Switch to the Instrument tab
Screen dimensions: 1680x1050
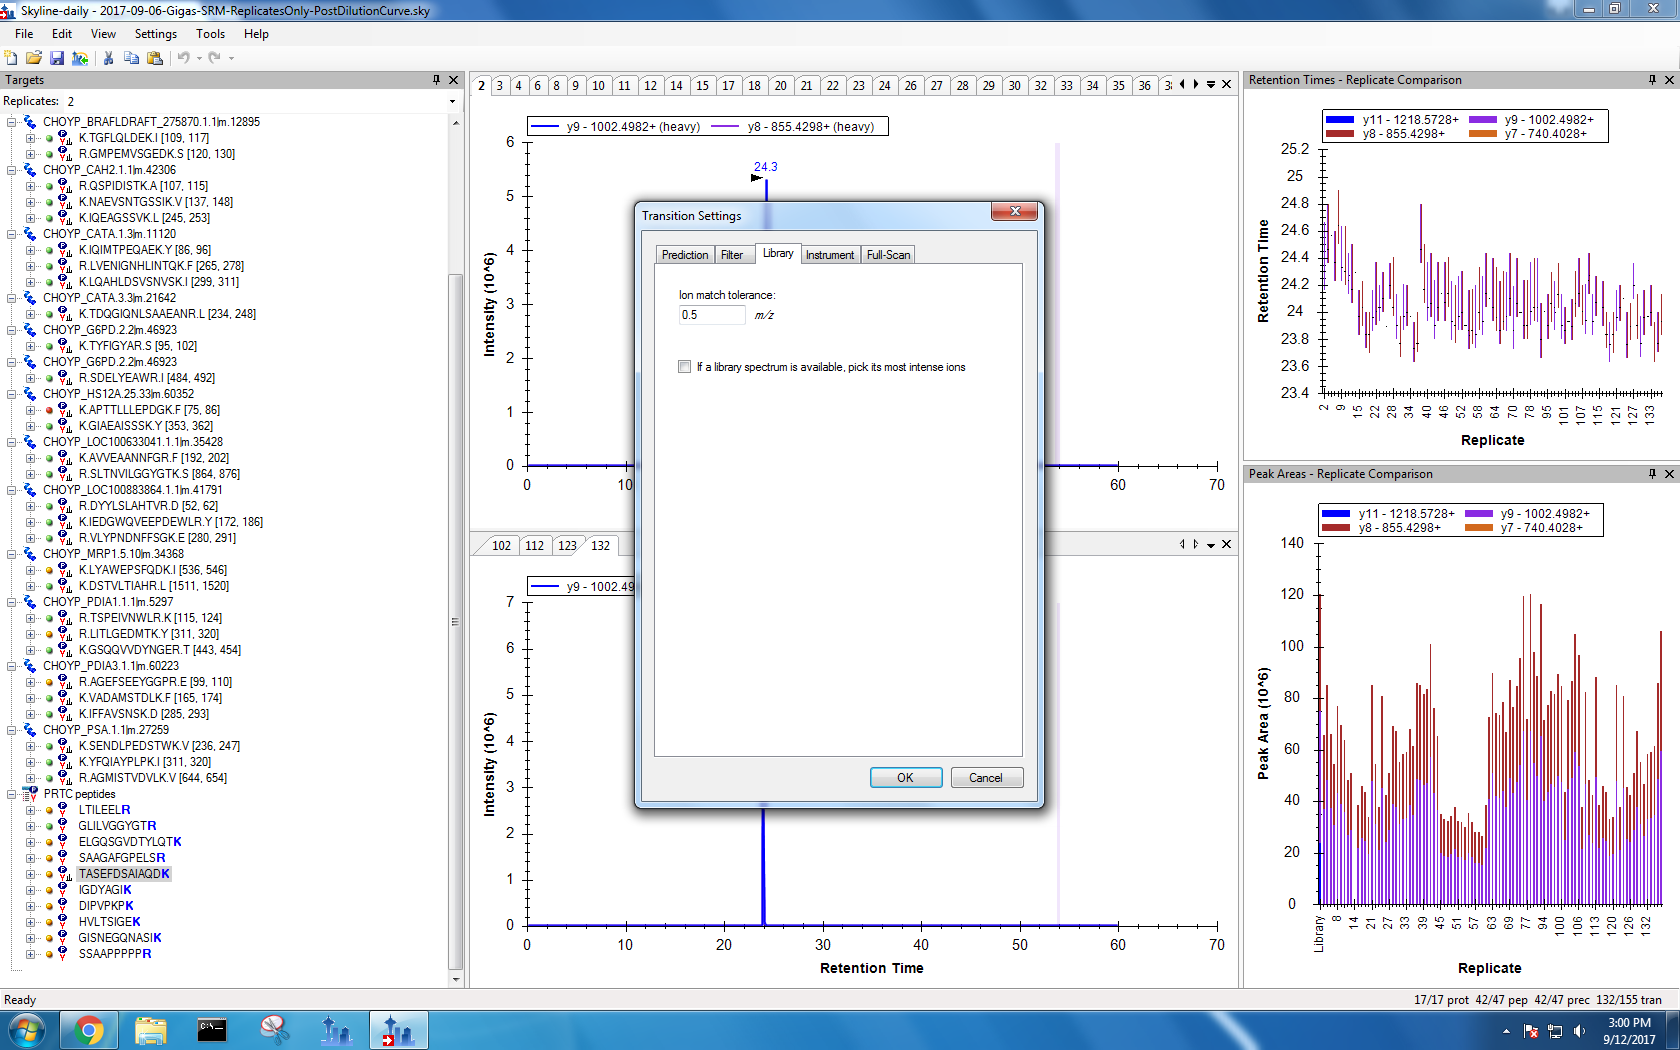pos(830,255)
